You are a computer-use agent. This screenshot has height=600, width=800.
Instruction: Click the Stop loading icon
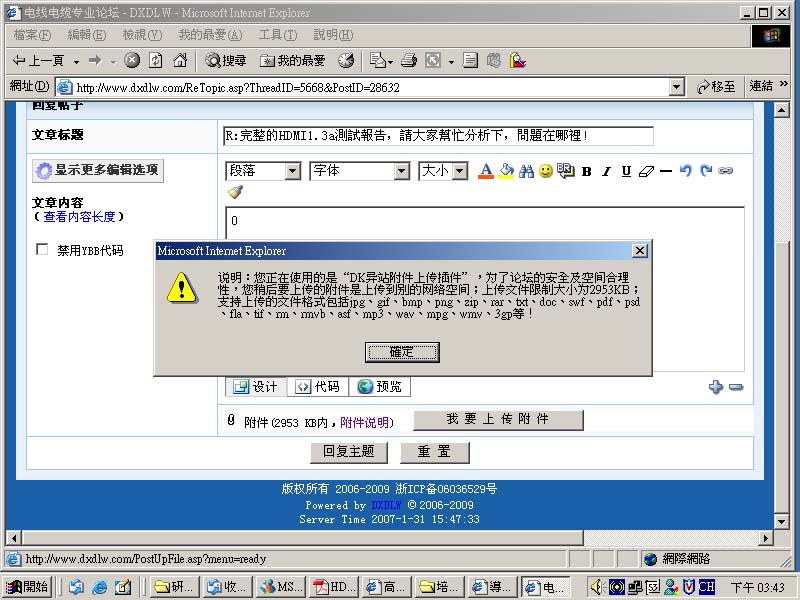point(132,61)
